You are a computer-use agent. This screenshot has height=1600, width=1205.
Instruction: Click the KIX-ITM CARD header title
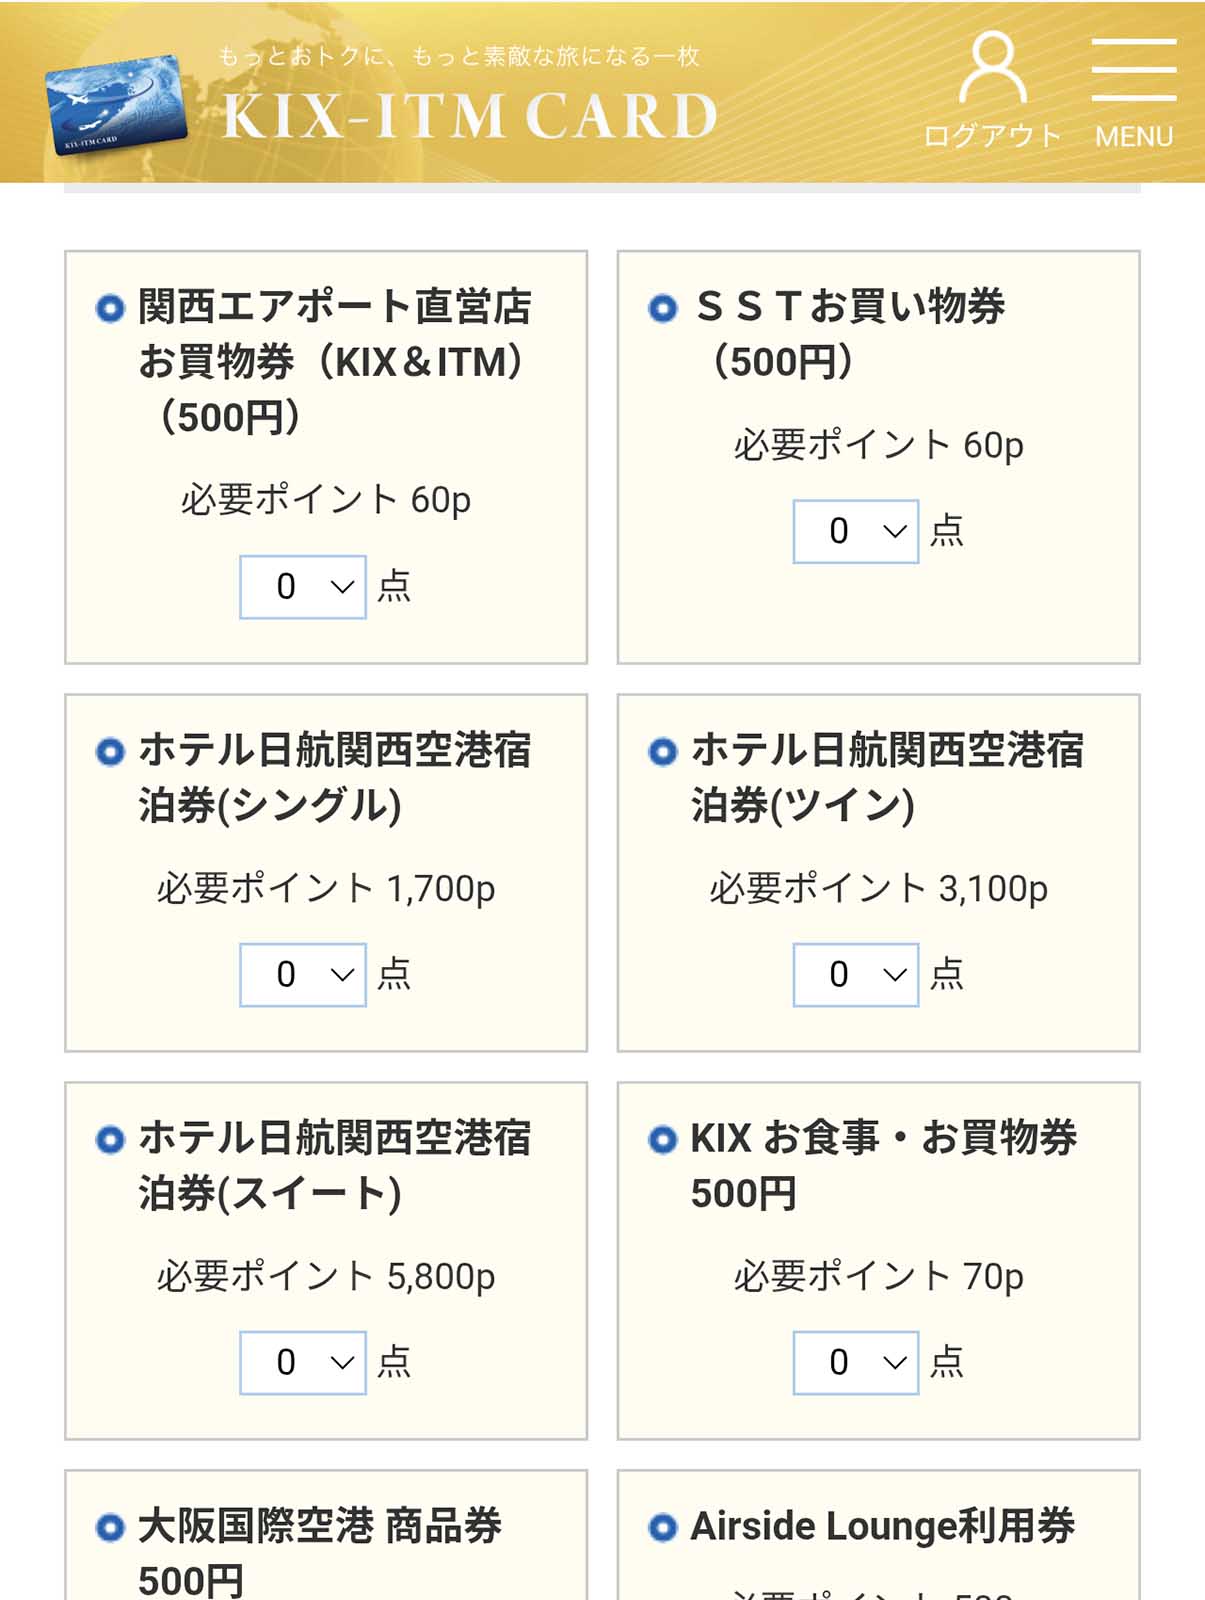click(469, 115)
